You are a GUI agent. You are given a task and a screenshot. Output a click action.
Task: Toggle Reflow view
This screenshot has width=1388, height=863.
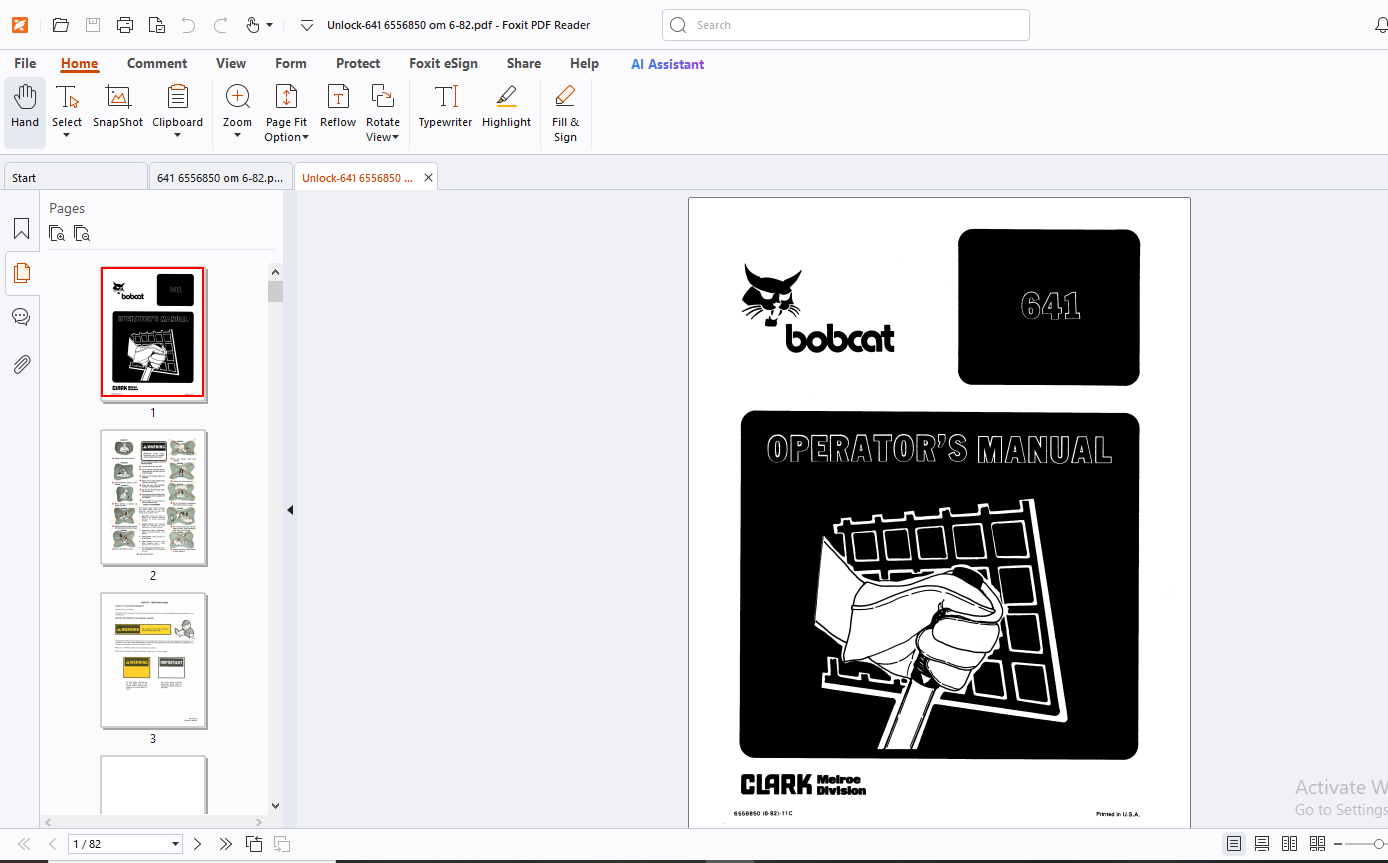tap(338, 106)
